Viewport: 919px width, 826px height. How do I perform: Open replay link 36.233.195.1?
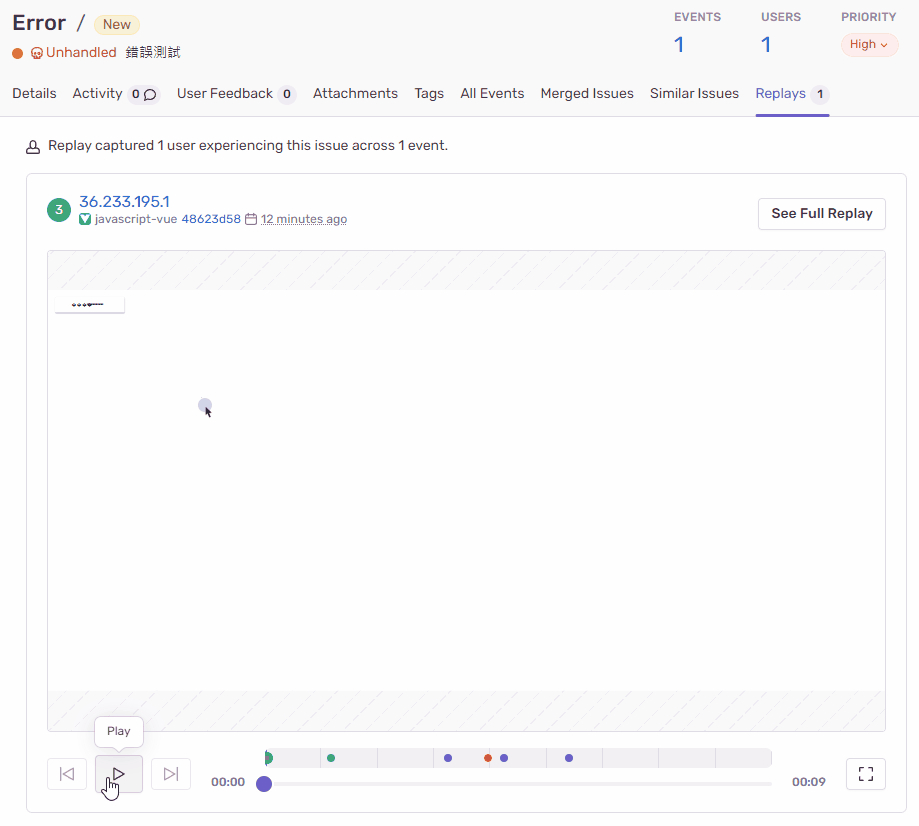(x=124, y=201)
